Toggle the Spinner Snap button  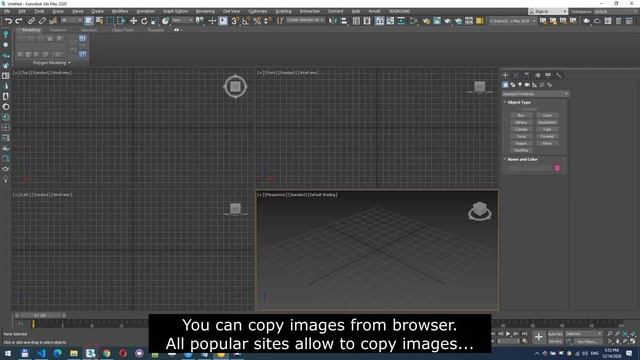pyautogui.click(x=268, y=21)
